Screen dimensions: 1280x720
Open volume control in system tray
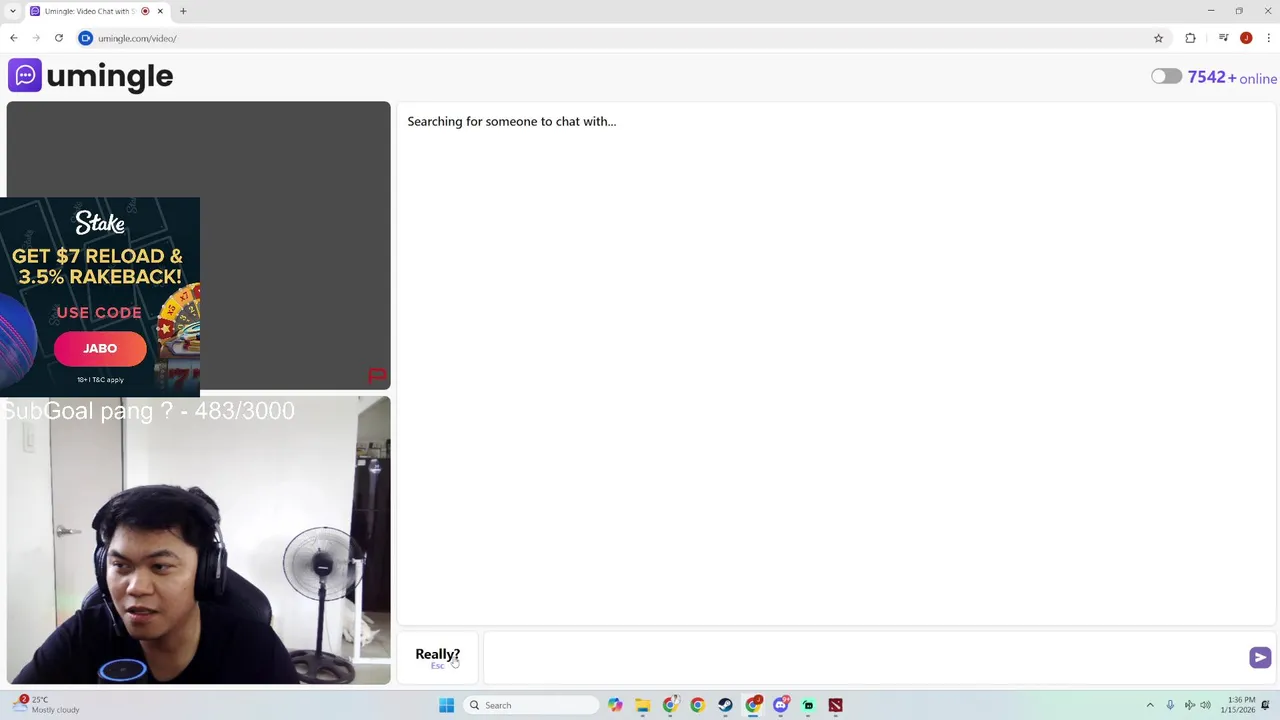click(x=1205, y=705)
